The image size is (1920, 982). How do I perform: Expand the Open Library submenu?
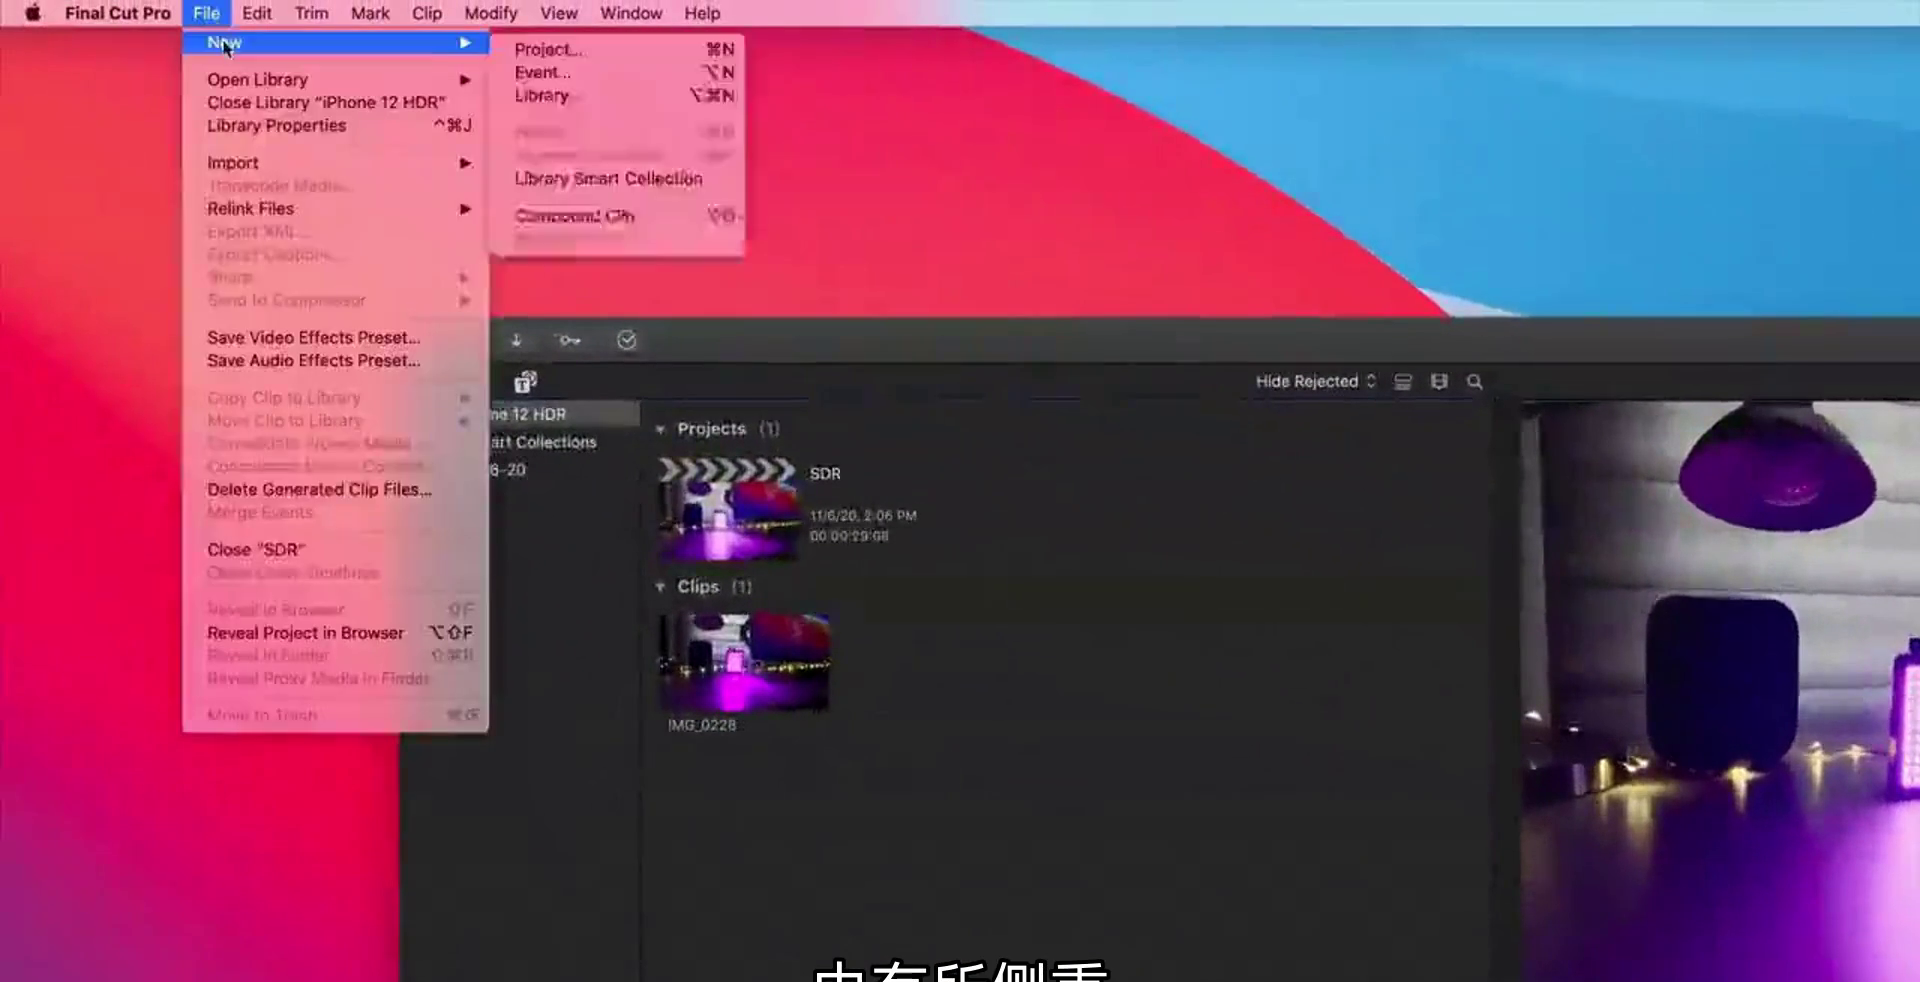(x=336, y=79)
